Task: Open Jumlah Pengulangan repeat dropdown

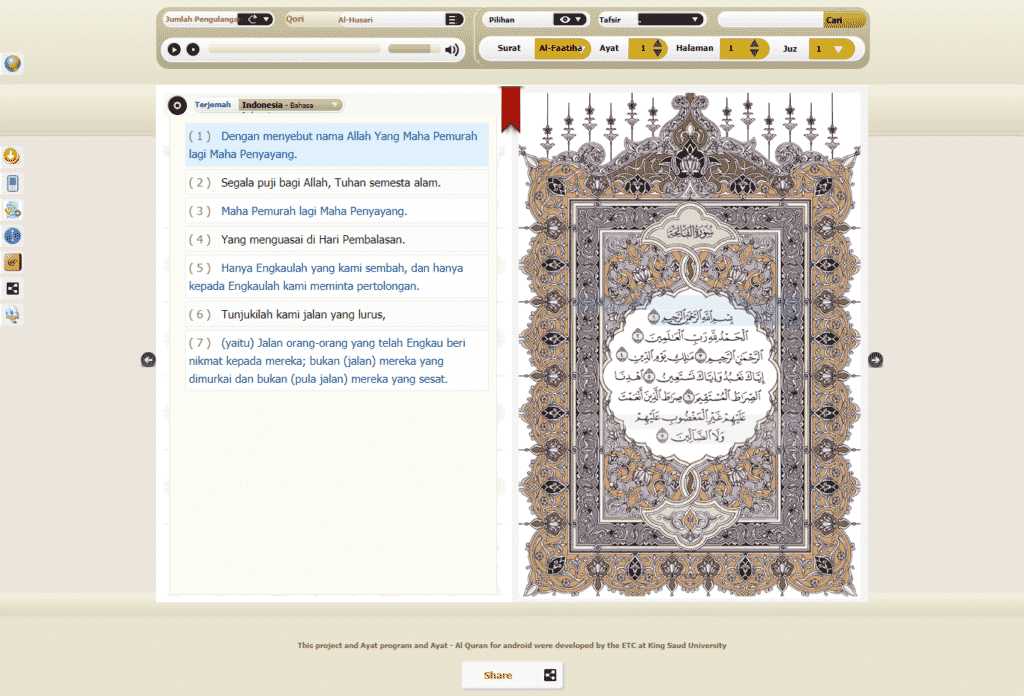Action: 255,20
